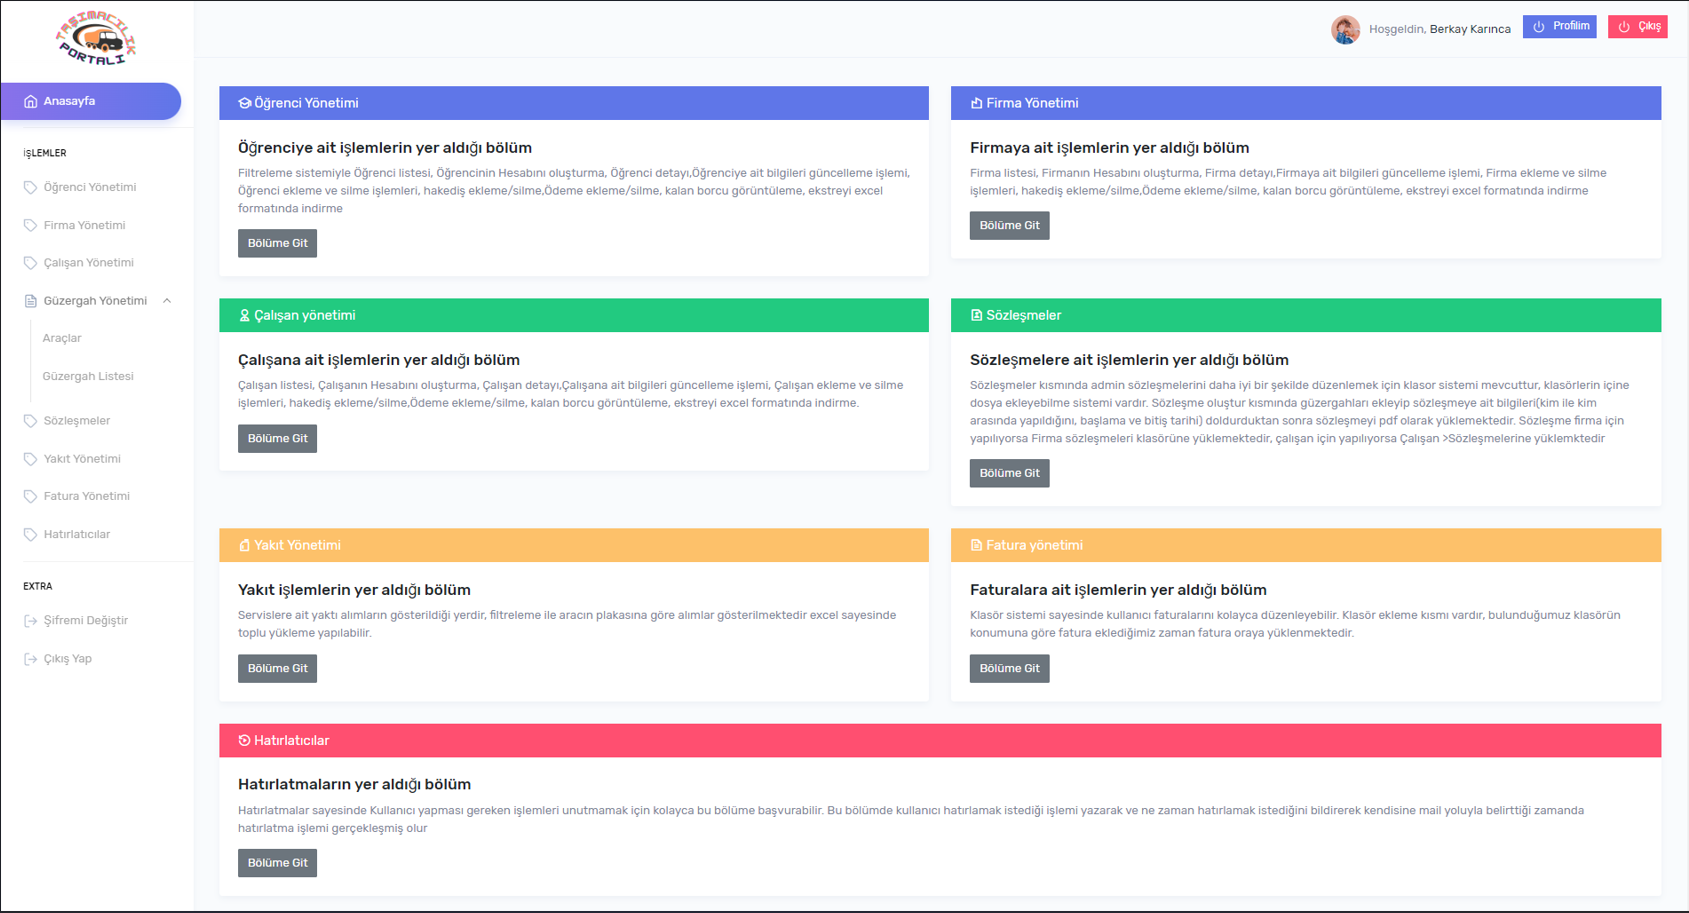Click Bölüme Git under Öğrenci Yönetimi card
1689x913 pixels.
tap(277, 243)
